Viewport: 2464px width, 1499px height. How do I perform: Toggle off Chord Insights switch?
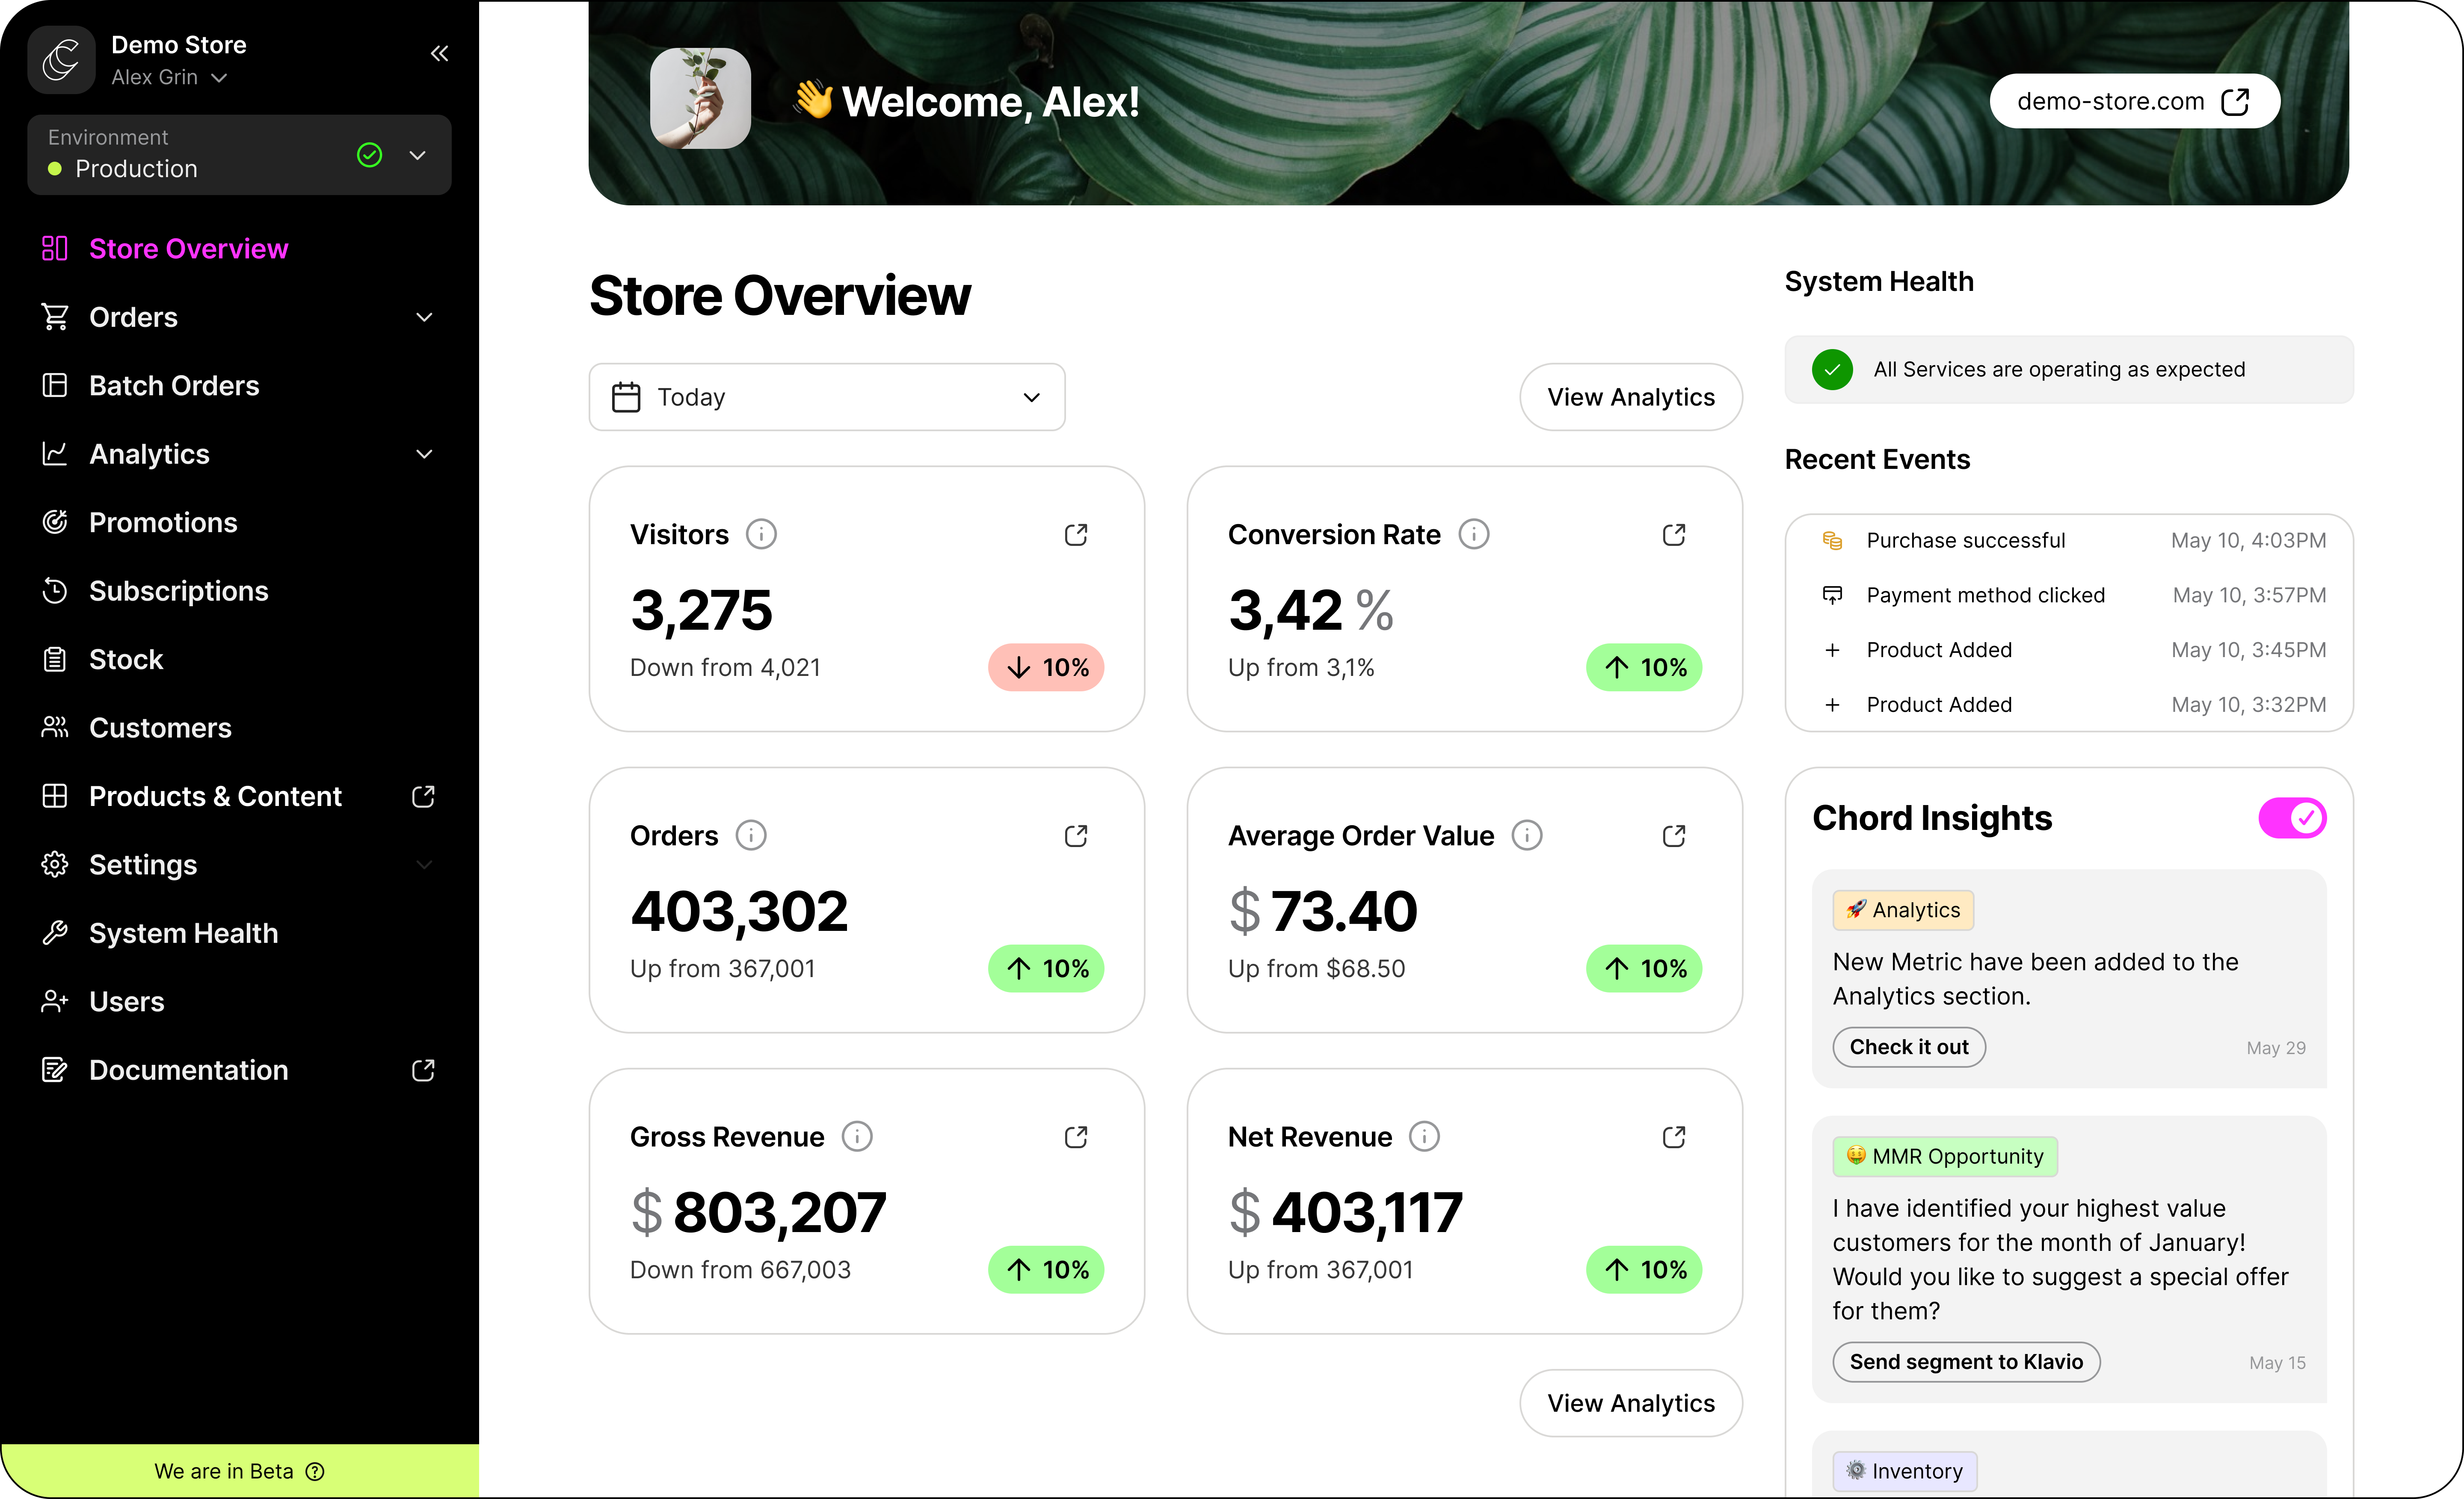(x=2291, y=818)
